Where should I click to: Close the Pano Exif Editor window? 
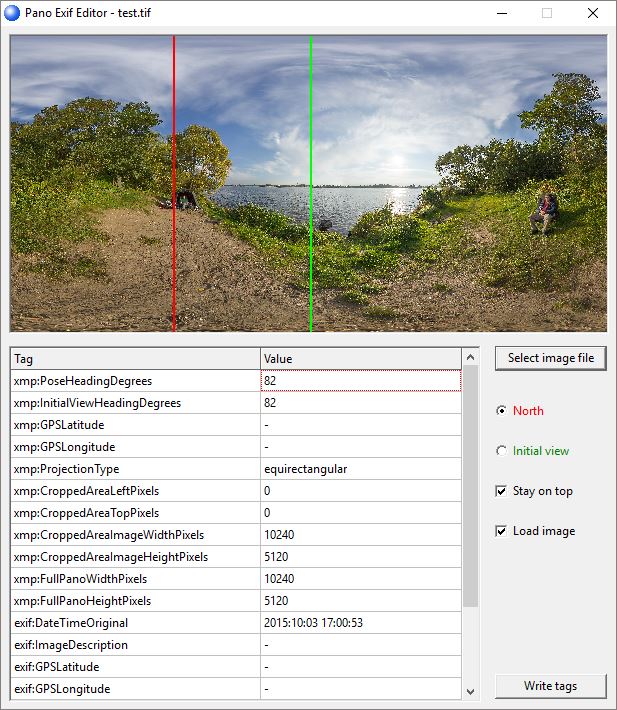click(x=593, y=13)
